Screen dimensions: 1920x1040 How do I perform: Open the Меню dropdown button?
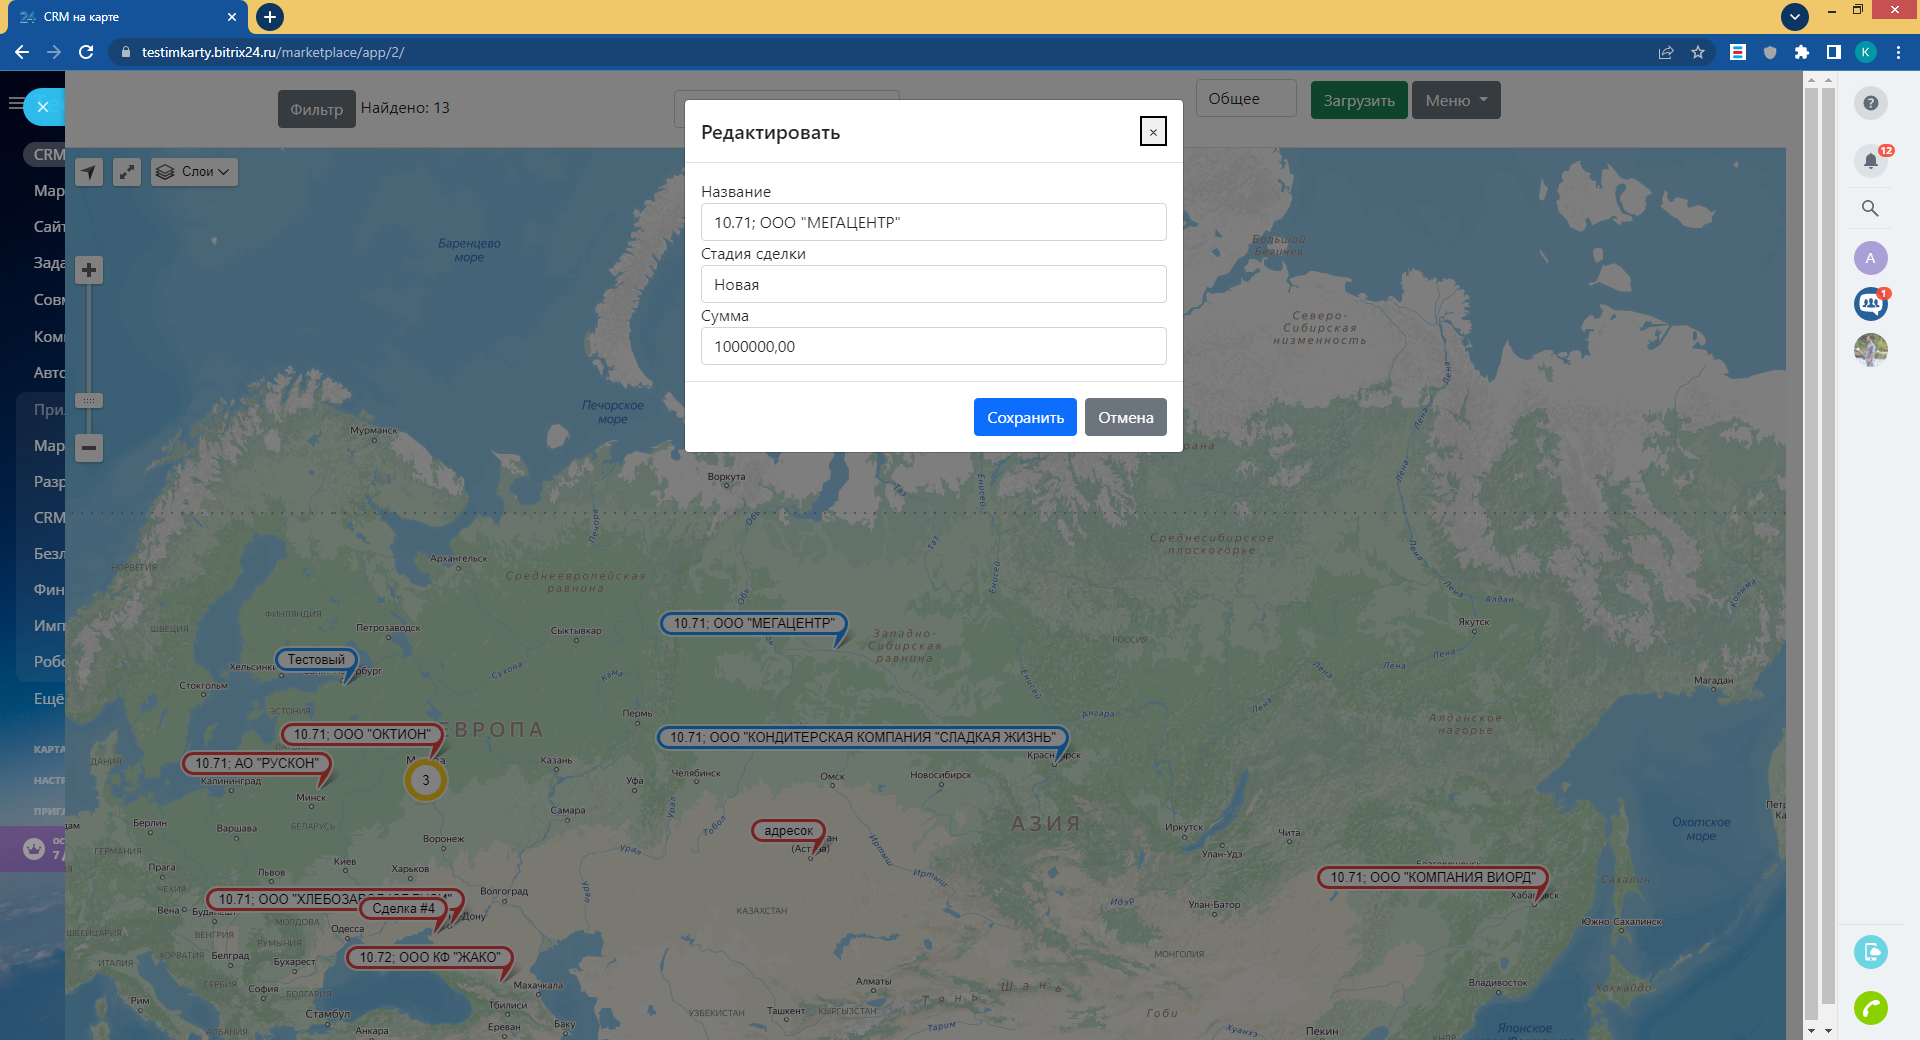click(1455, 100)
